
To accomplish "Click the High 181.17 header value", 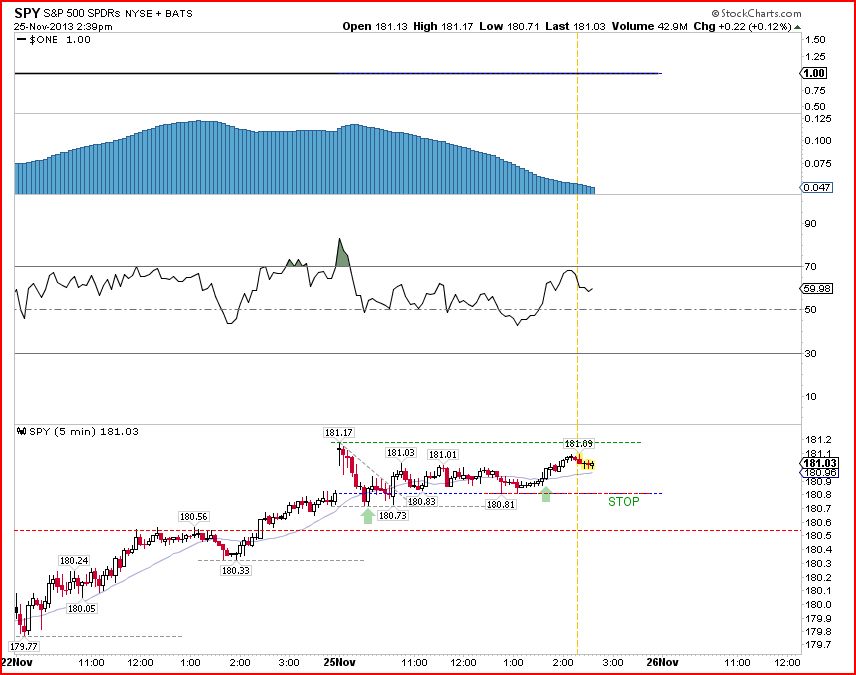I will (x=443, y=26).
